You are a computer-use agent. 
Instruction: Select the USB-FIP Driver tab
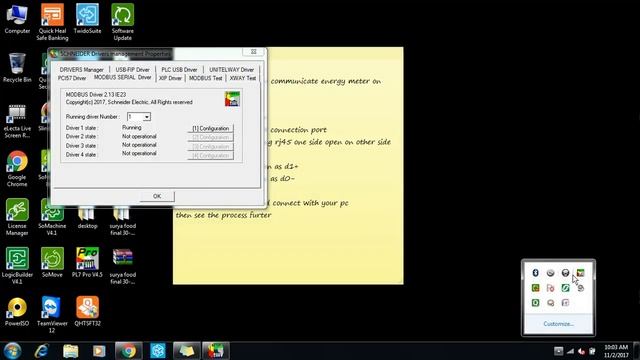pos(133,70)
